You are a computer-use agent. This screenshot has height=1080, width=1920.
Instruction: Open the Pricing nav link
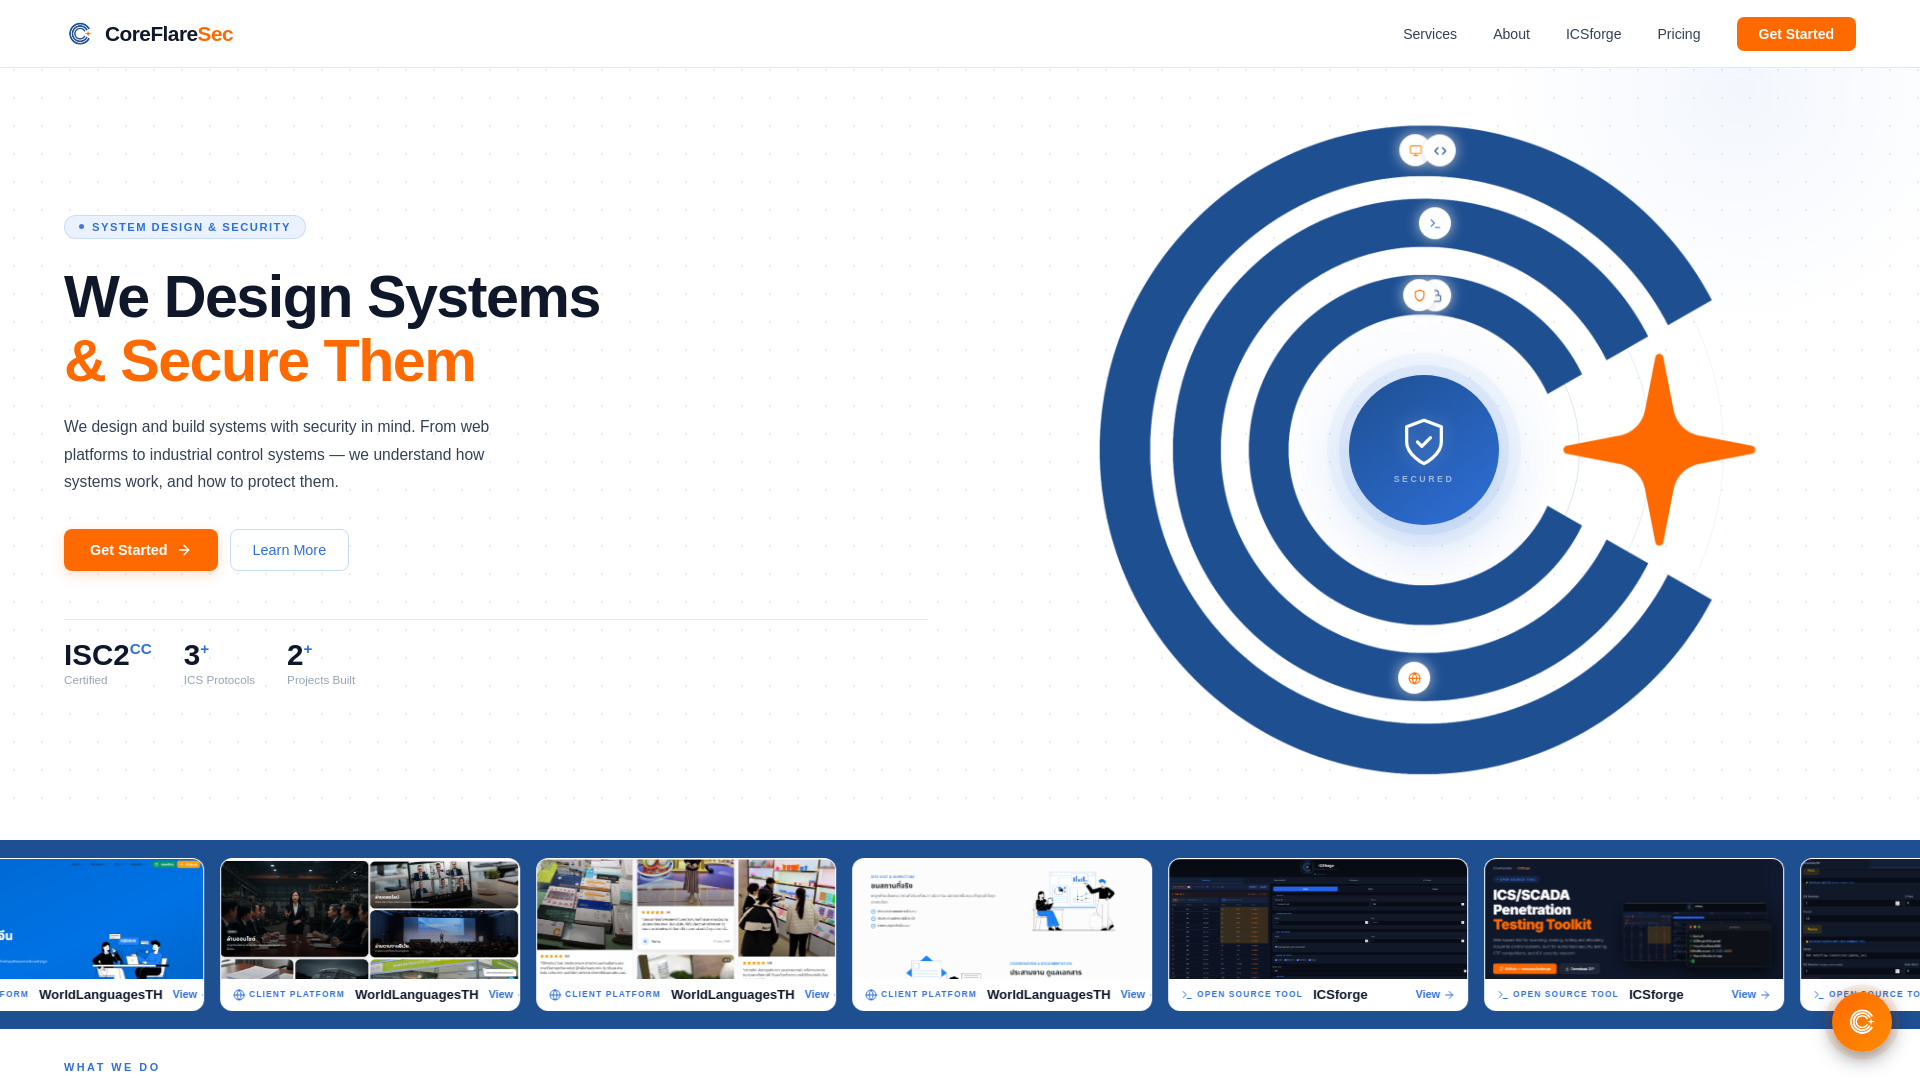point(1678,34)
